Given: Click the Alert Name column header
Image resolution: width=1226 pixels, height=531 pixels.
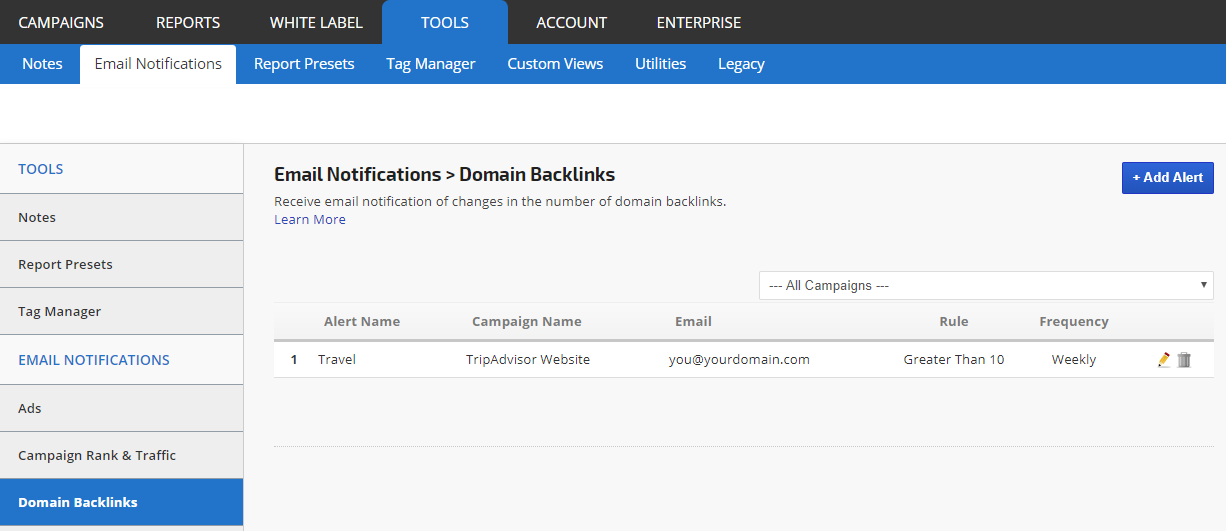Looking at the screenshot, I should (x=361, y=321).
